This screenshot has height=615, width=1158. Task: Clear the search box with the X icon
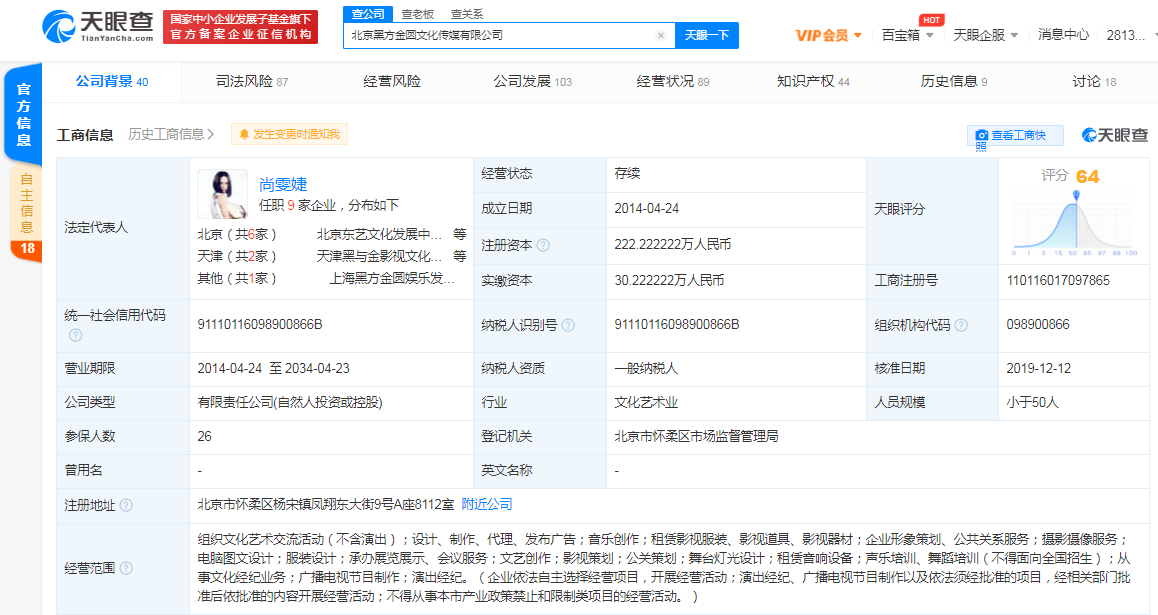661,35
